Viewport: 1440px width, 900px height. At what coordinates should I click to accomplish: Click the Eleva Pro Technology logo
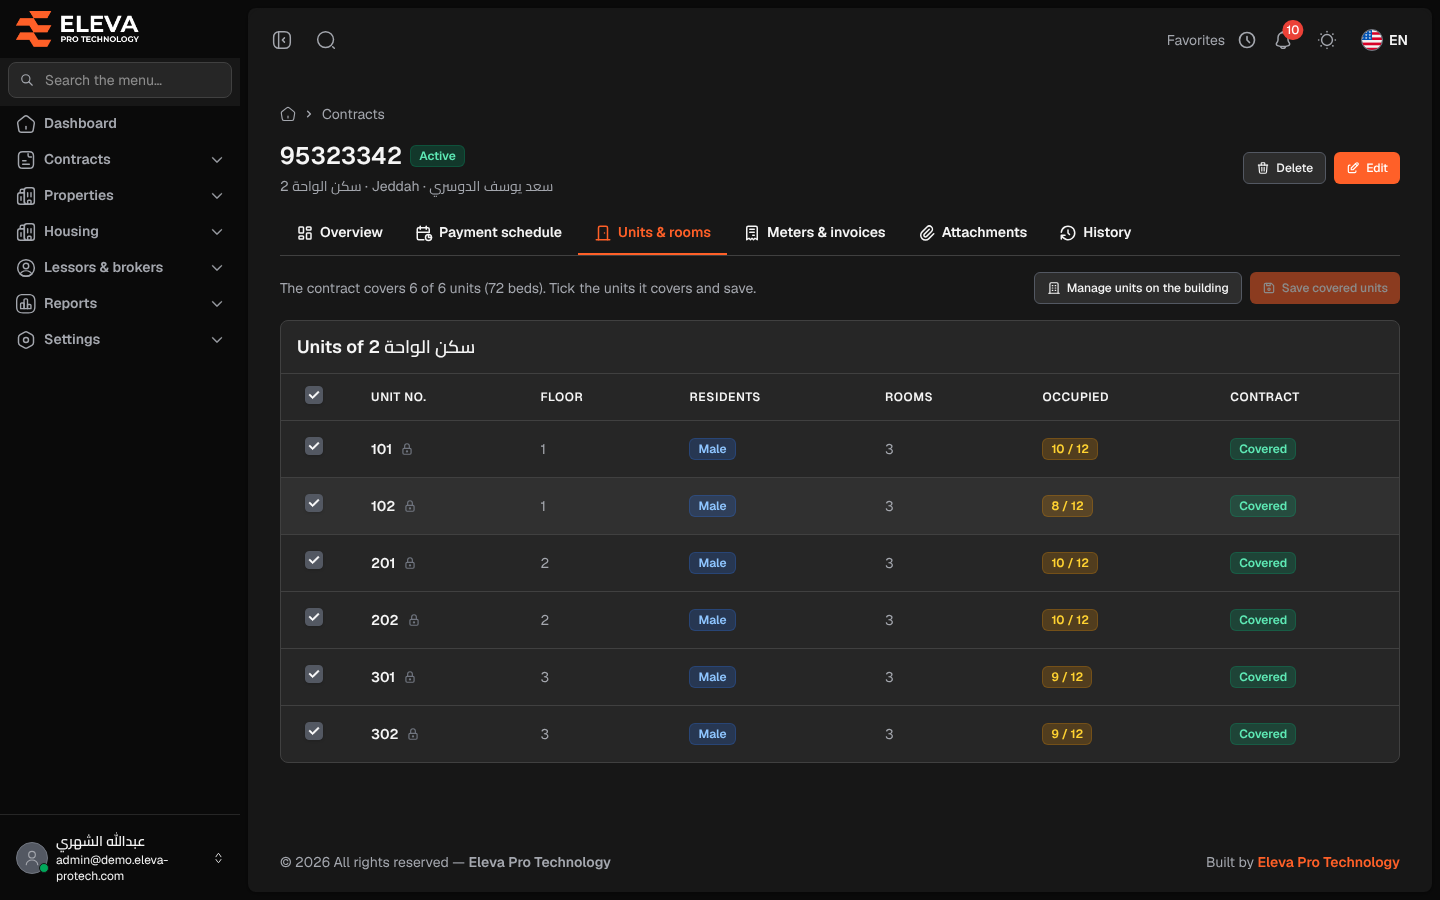[78, 28]
